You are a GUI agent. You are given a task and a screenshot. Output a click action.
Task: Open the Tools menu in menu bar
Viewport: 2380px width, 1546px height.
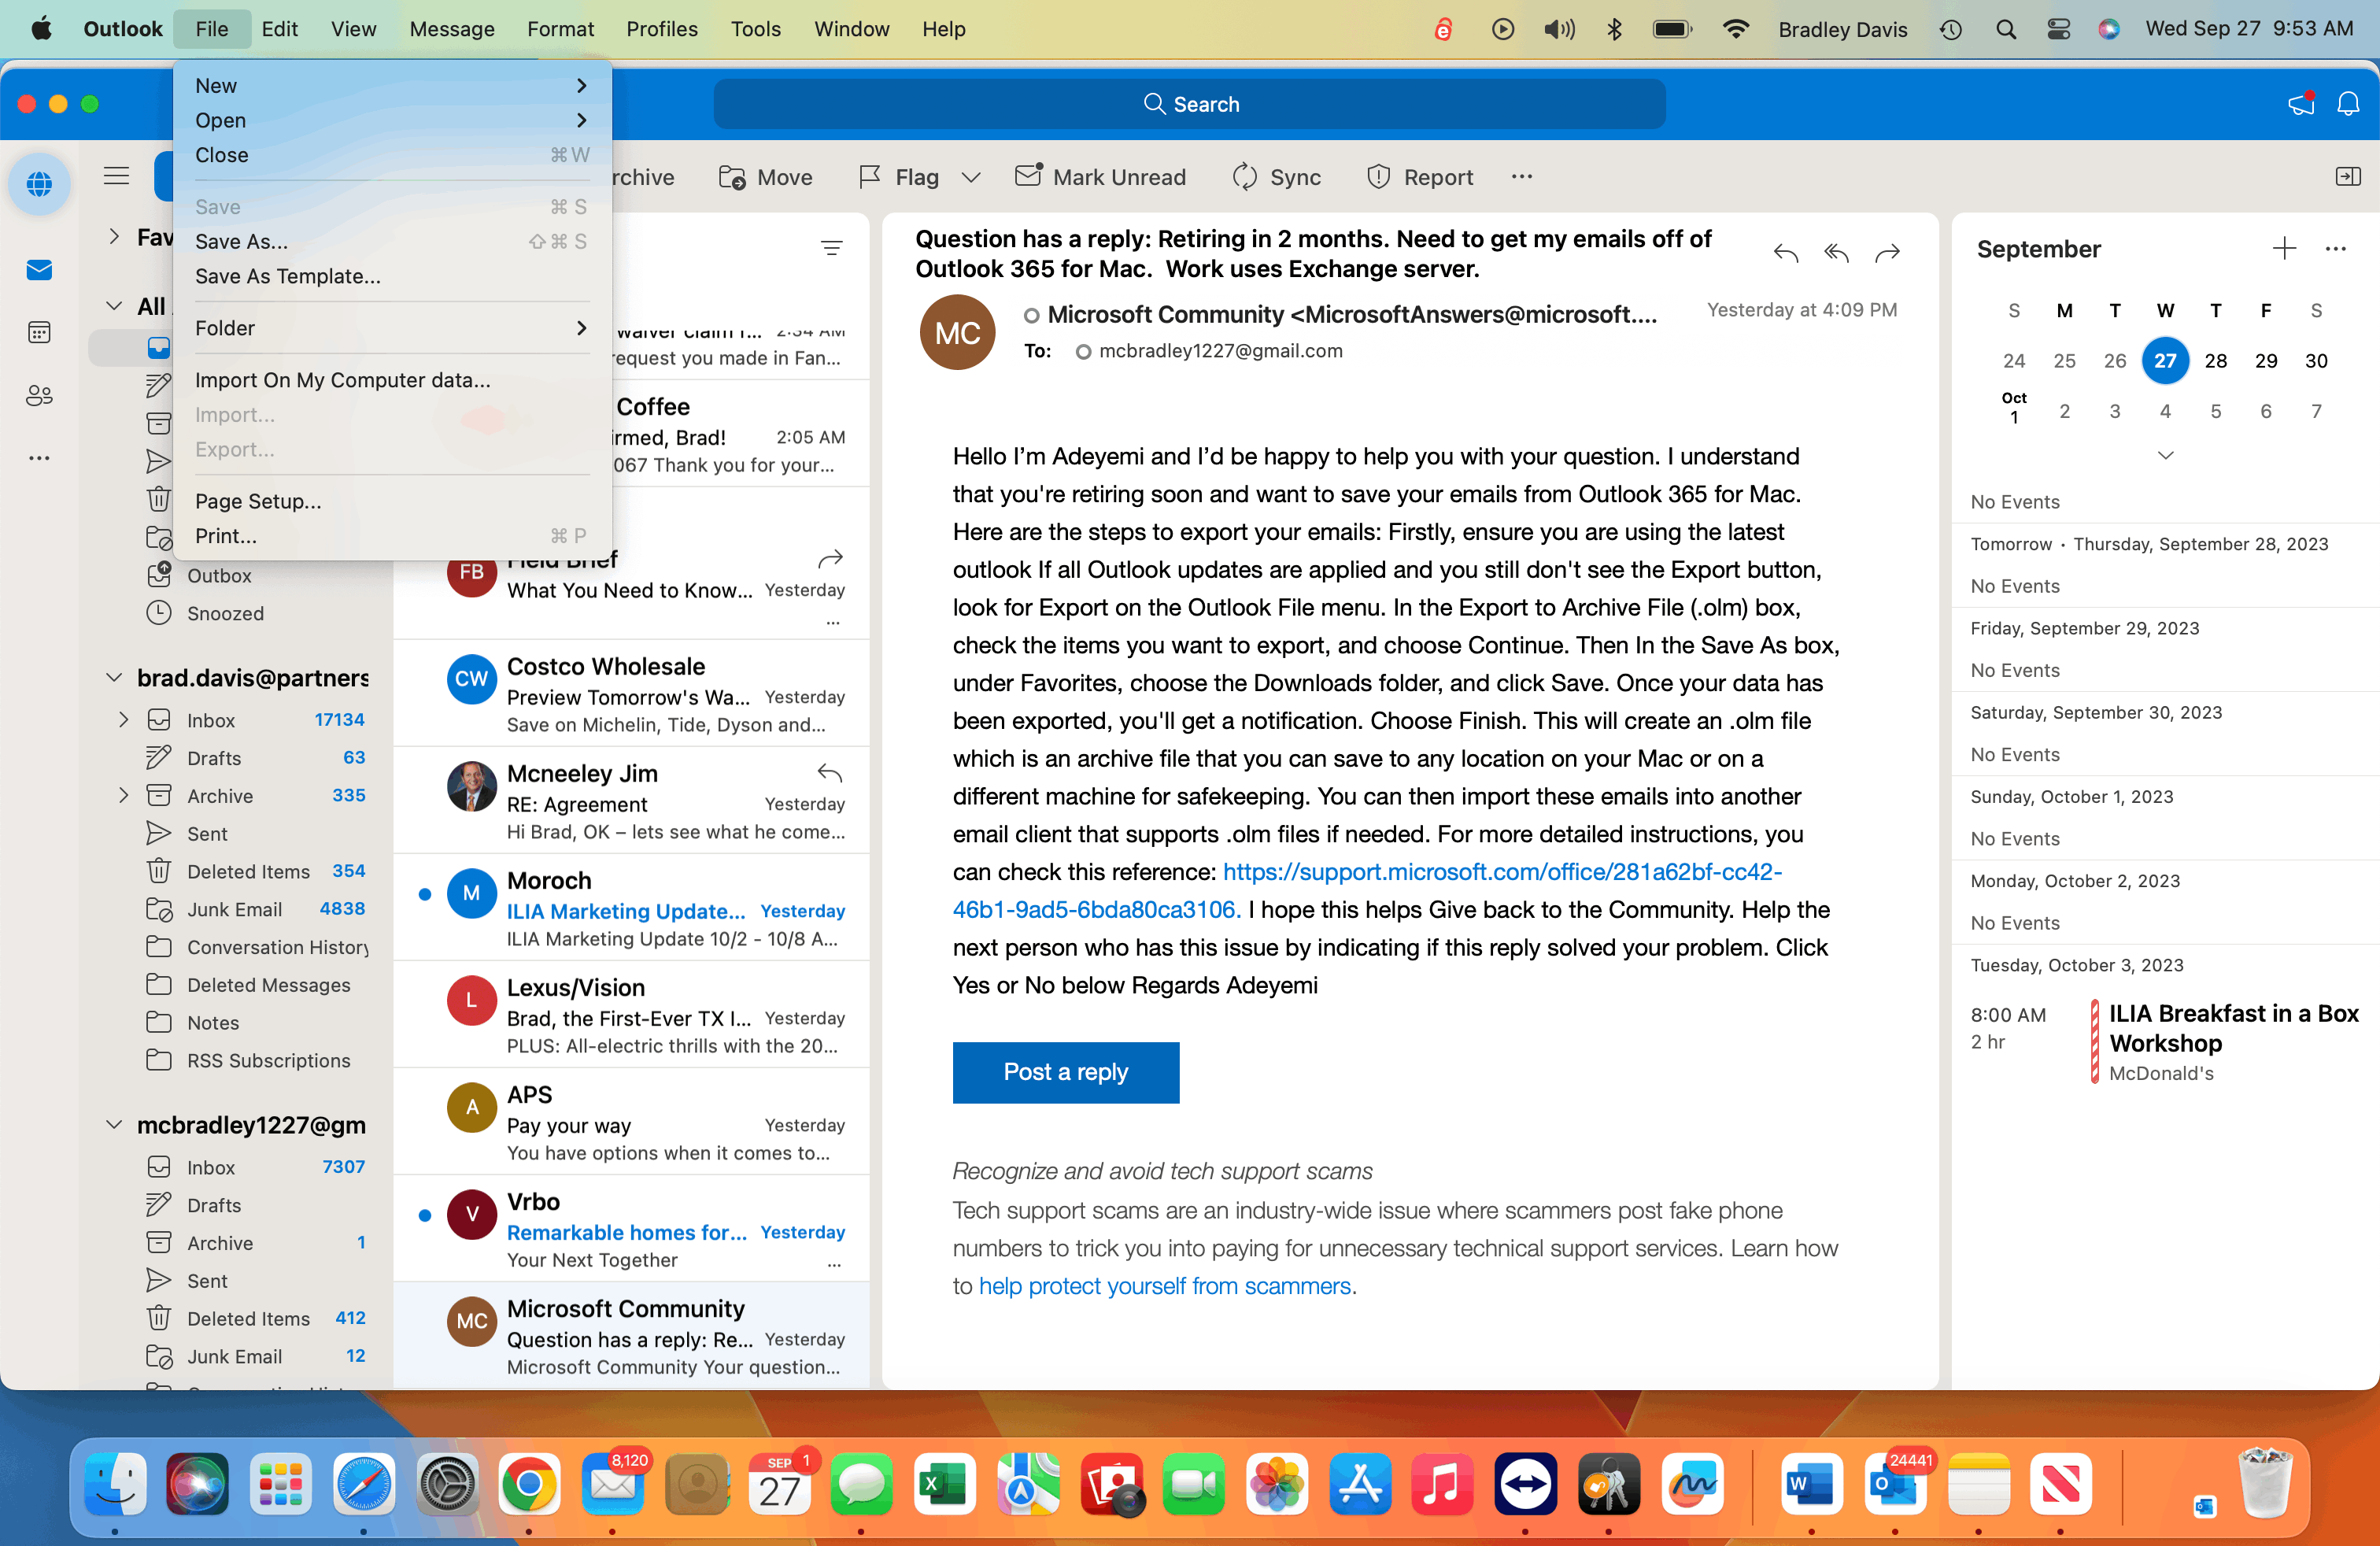pyautogui.click(x=755, y=29)
